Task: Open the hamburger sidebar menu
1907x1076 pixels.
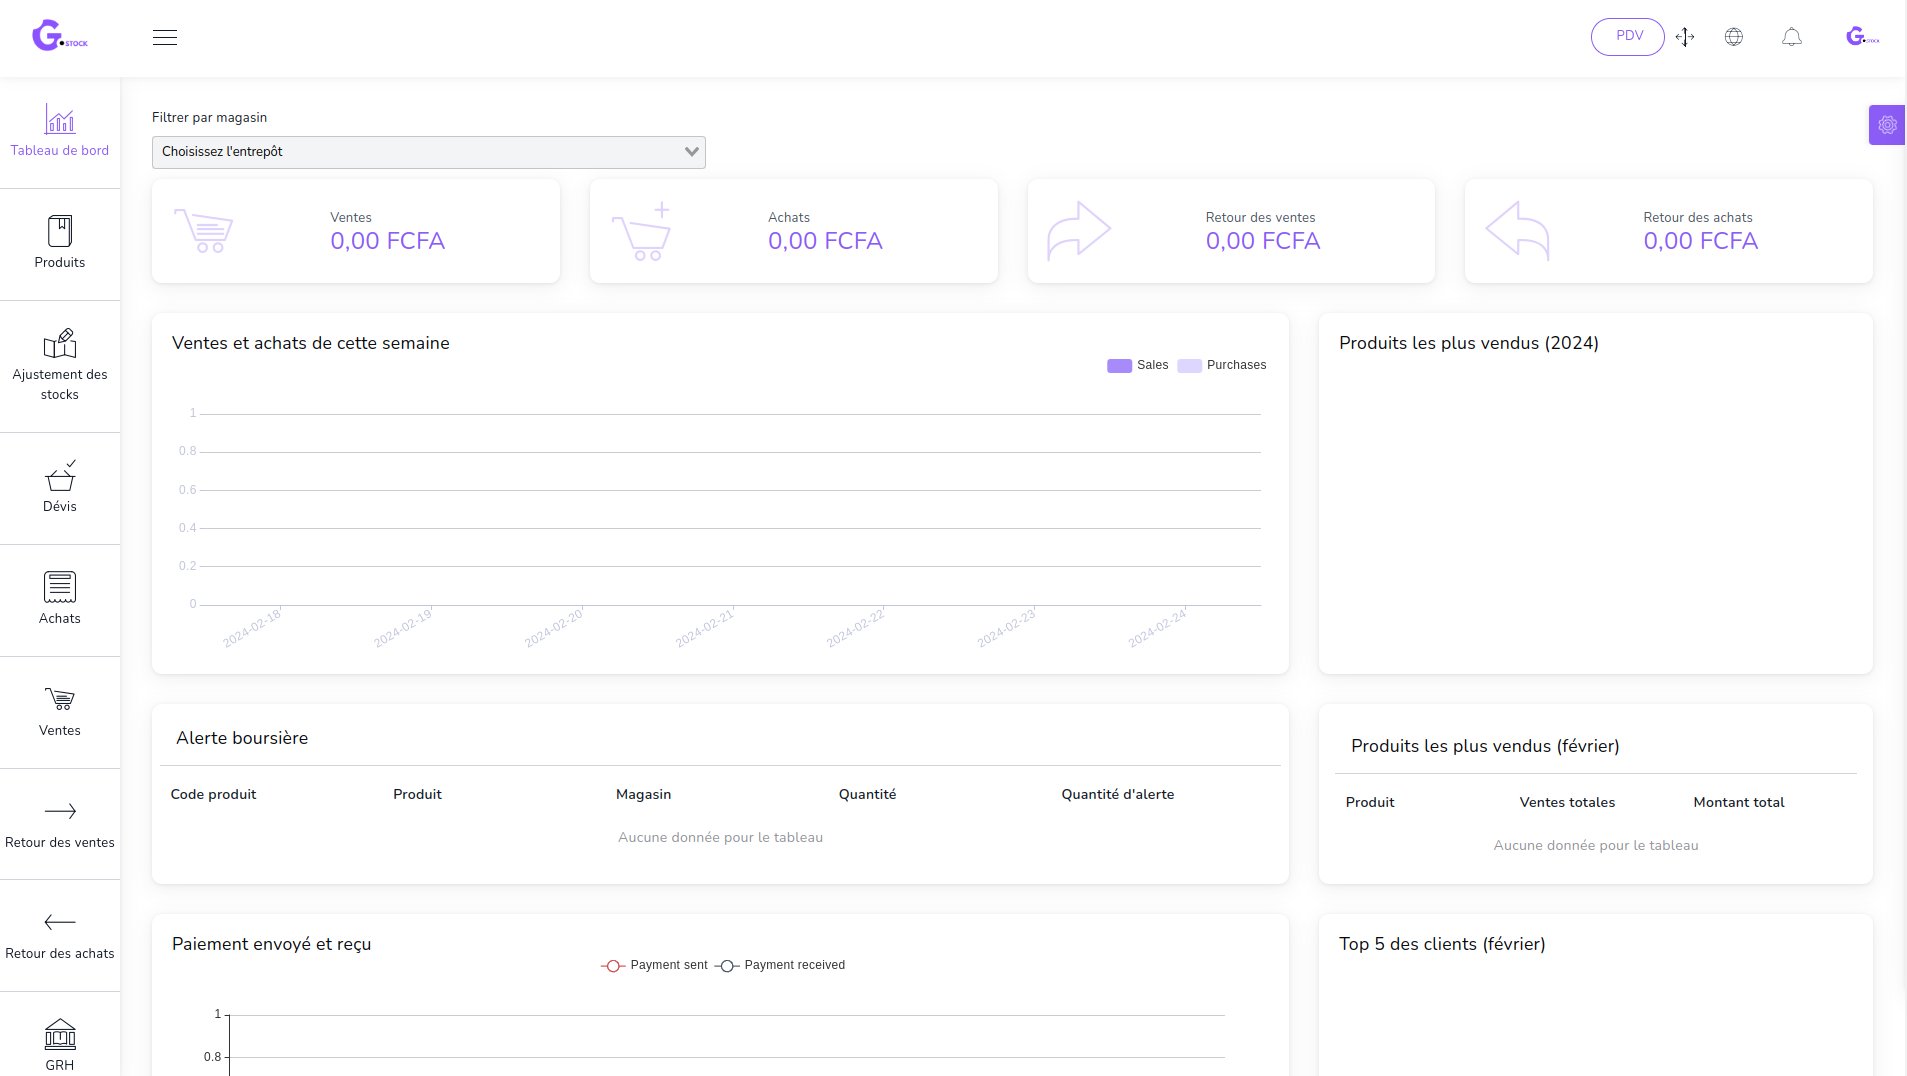Action: pos(165,38)
